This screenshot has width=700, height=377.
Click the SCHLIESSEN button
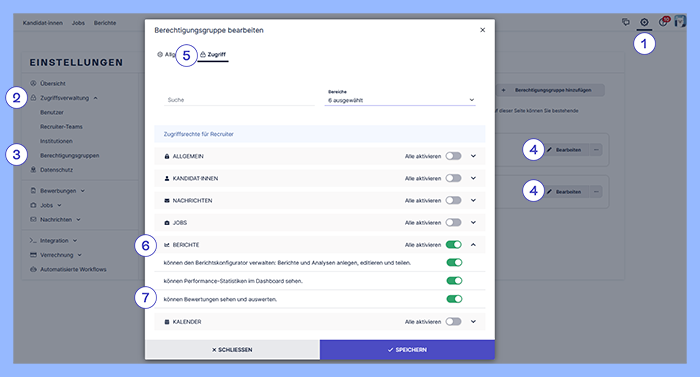click(x=232, y=350)
